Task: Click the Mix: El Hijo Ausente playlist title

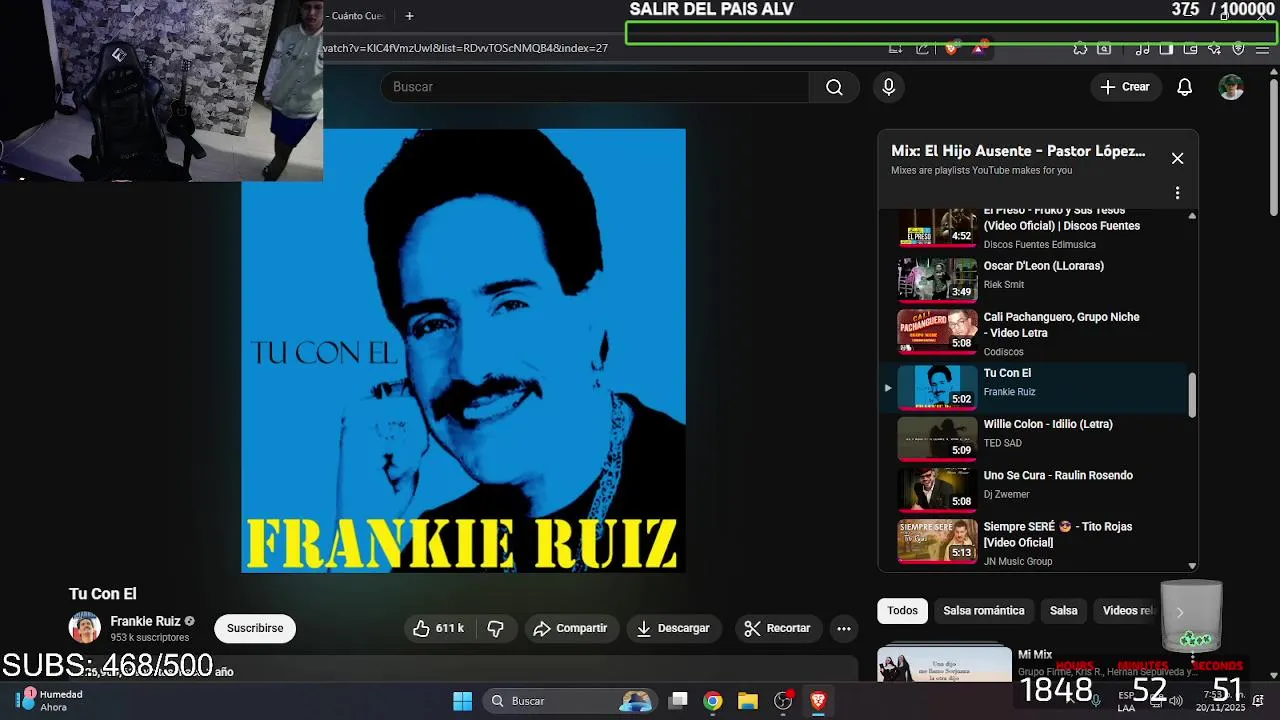Action: (x=1018, y=151)
